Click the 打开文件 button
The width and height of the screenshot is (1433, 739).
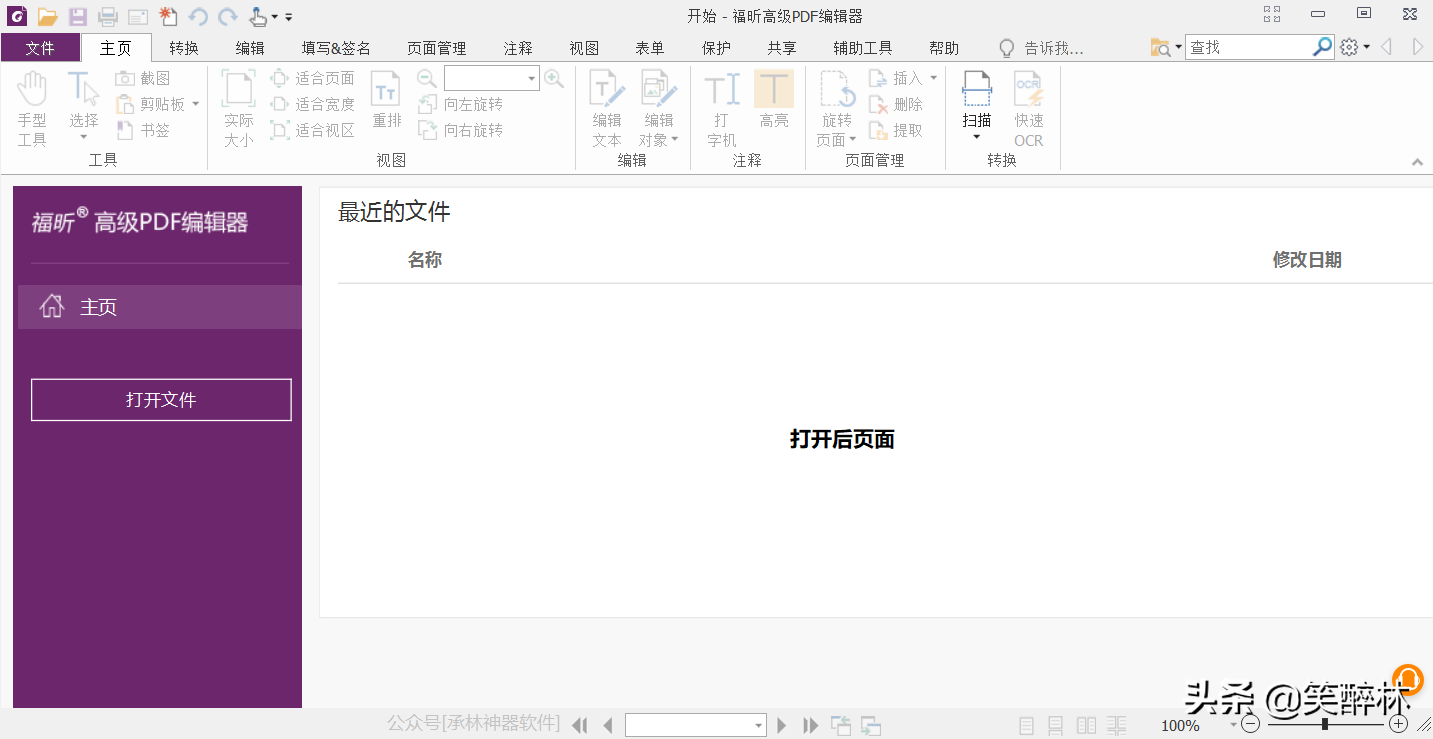pos(161,400)
